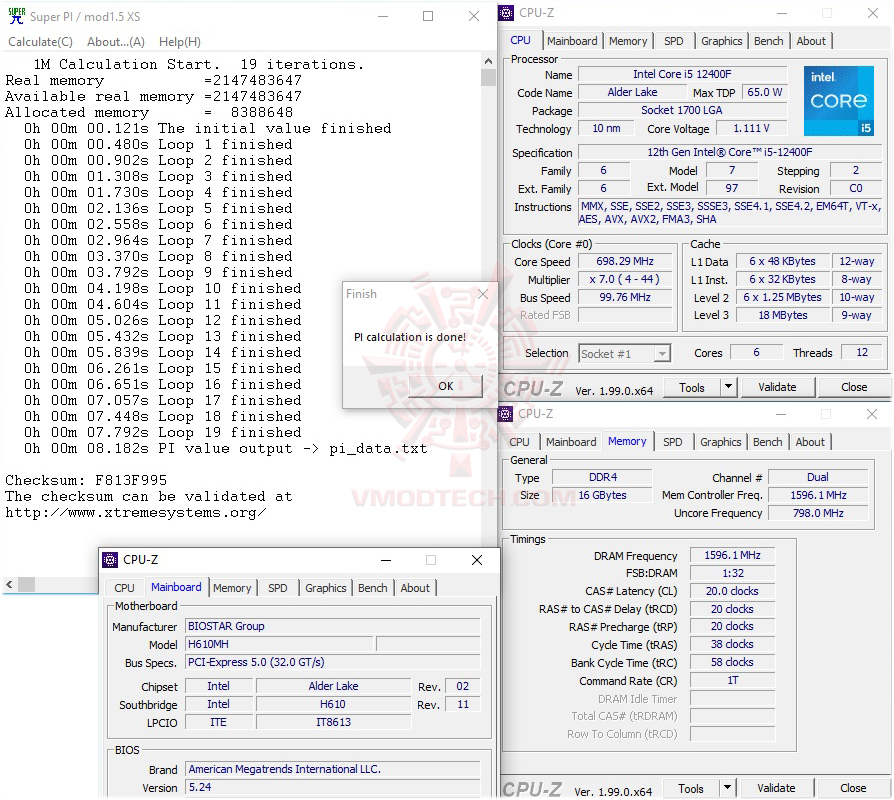Click CPU-Z chip icon in Memory window title
This screenshot has width=894, height=800.
pos(505,413)
